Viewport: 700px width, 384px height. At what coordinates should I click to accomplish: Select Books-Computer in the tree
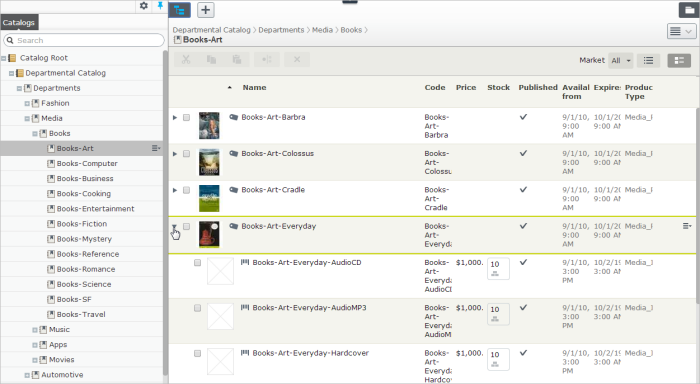tap(87, 163)
